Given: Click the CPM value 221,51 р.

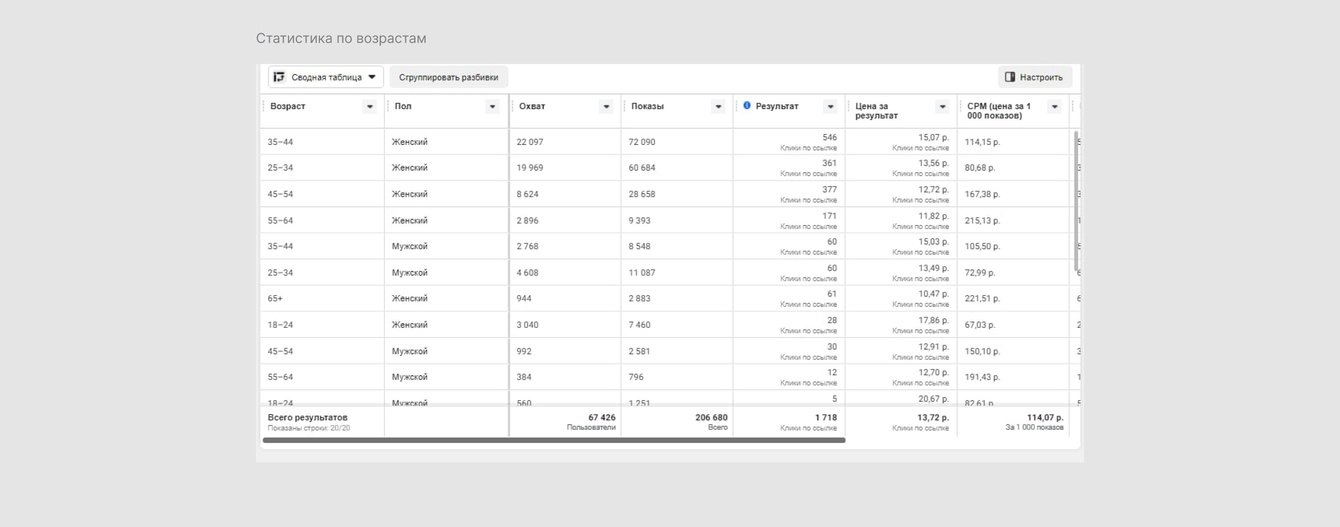Looking at the screenshot, I should pyautogui.click(x=982, y=298).
